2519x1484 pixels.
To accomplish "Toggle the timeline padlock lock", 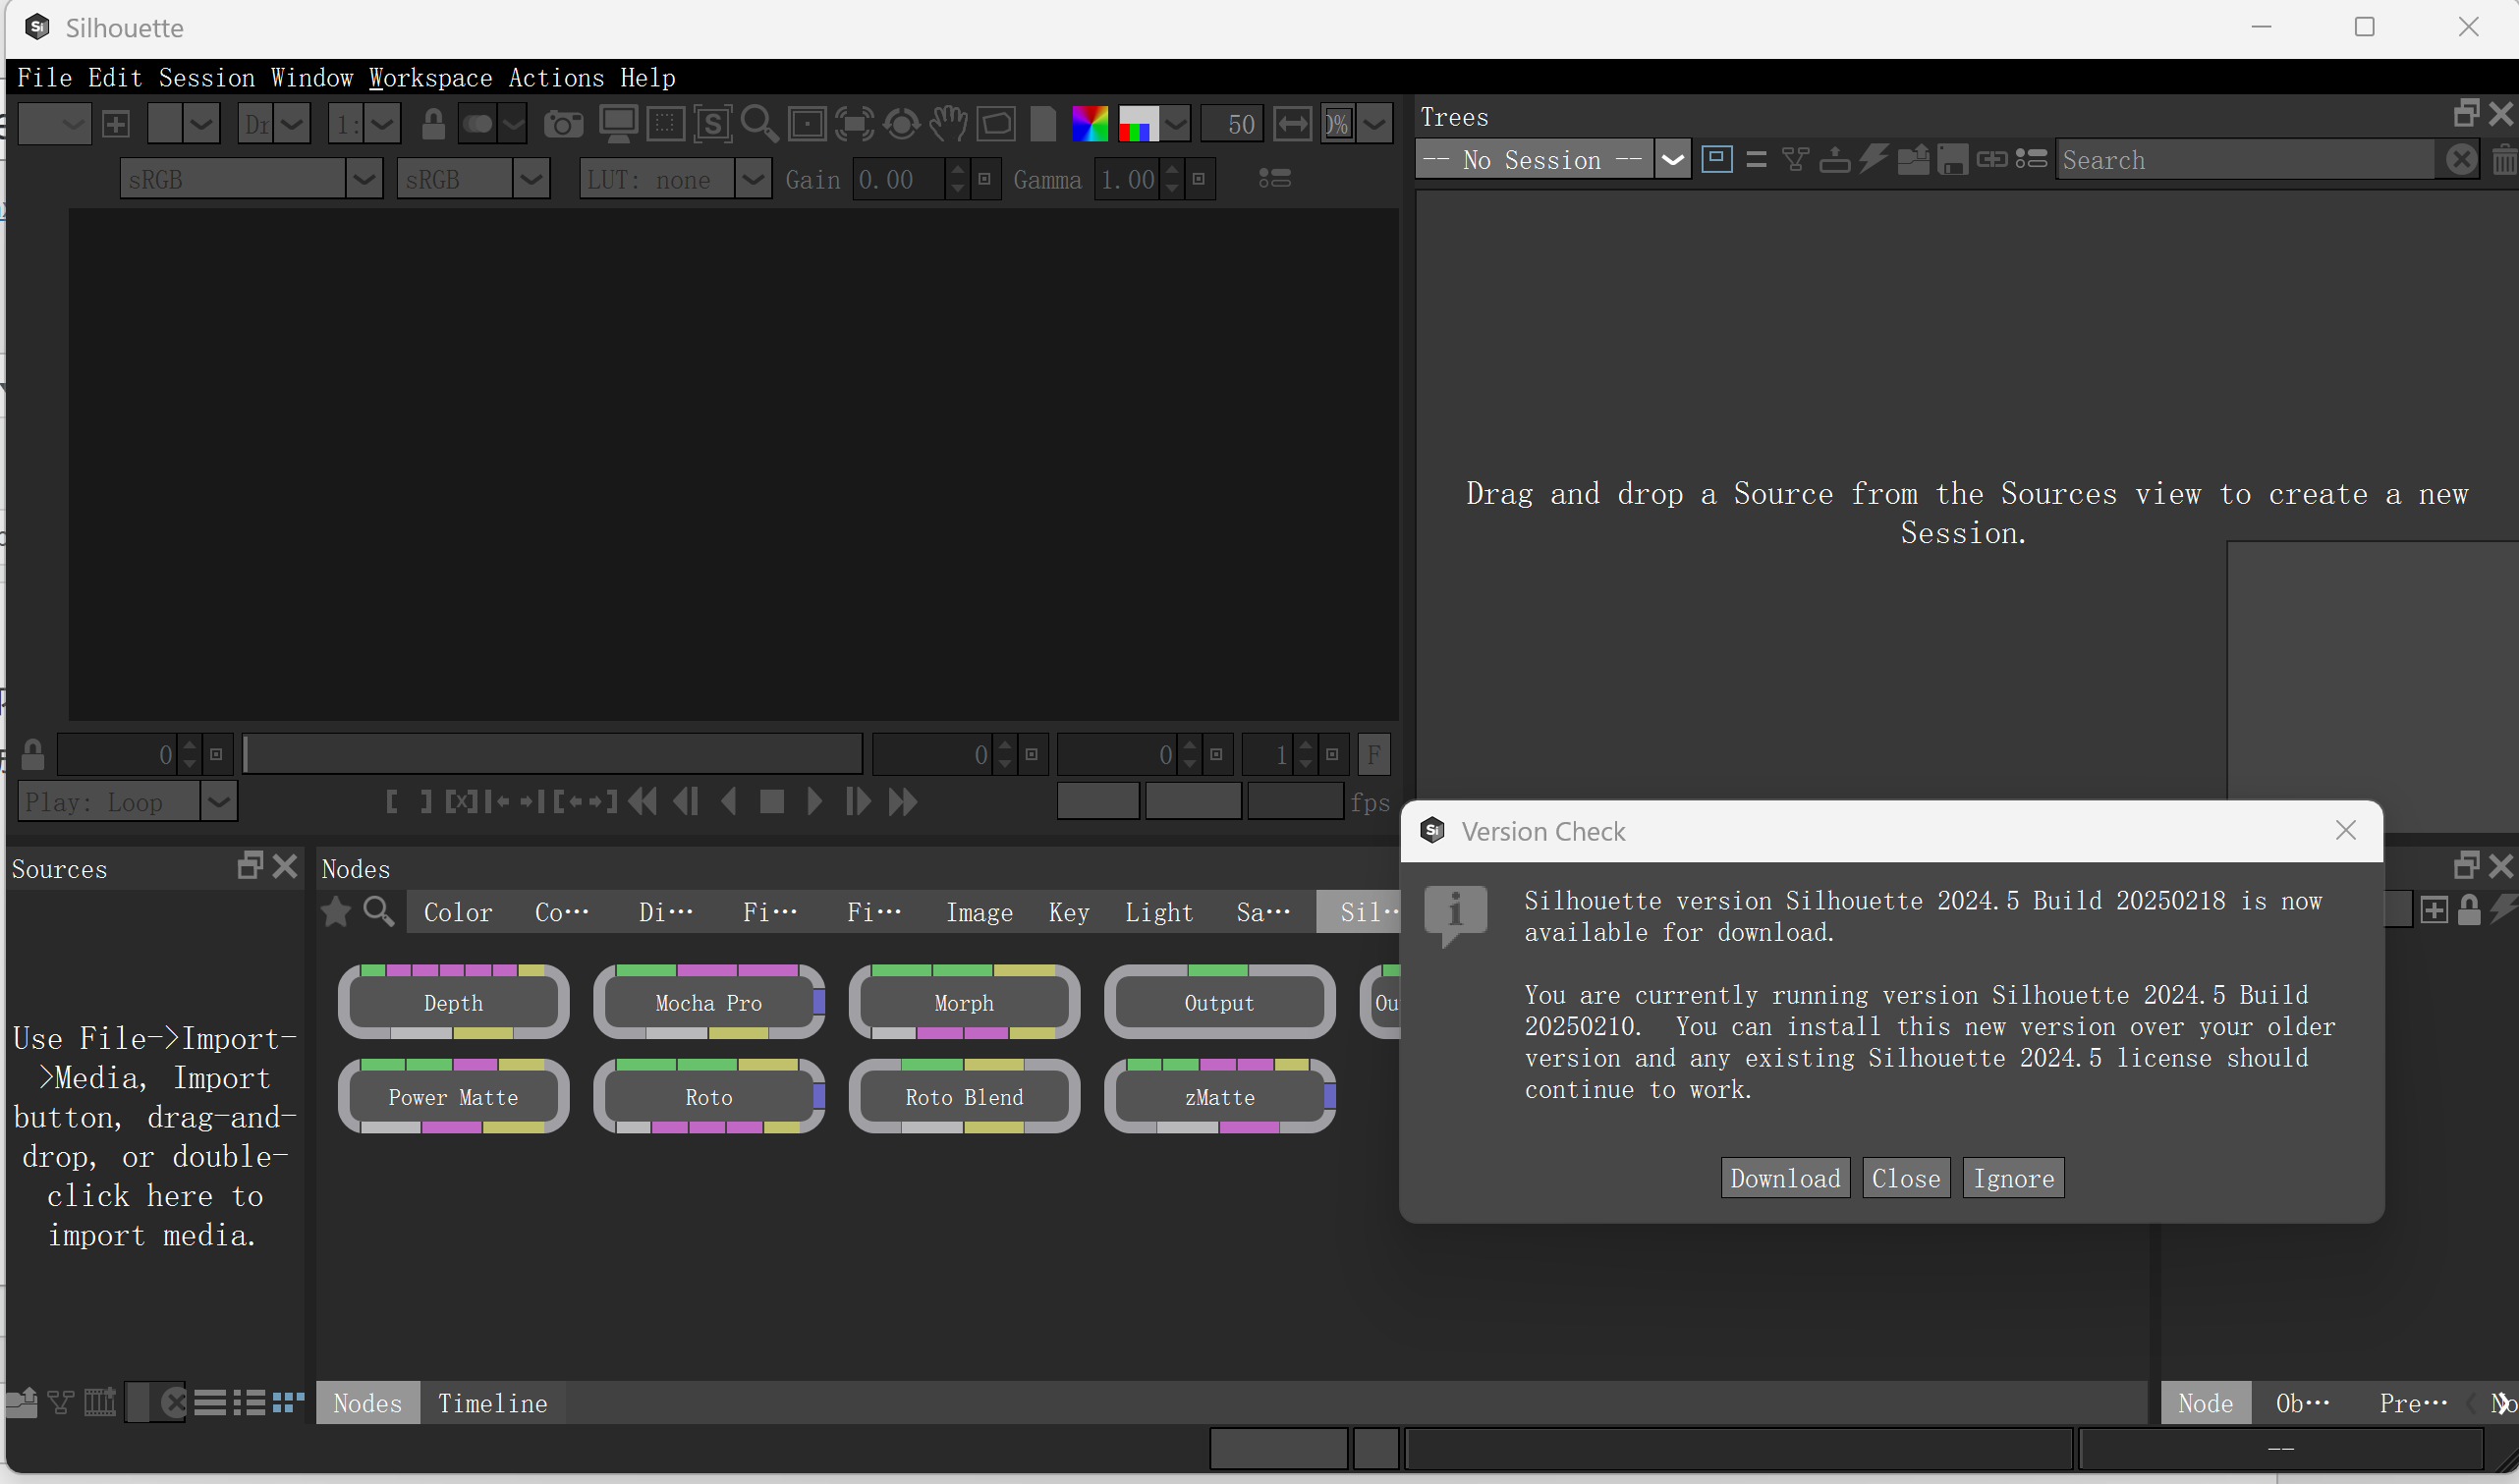I will 33,754.
